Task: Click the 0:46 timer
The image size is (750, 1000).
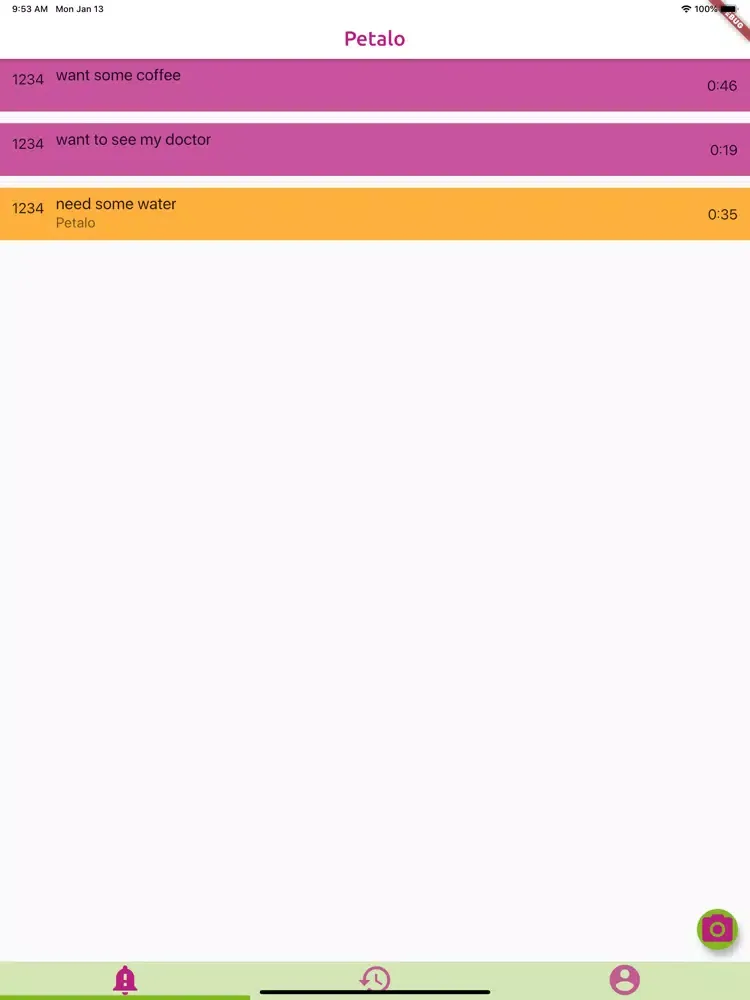Action: (722, 85)
